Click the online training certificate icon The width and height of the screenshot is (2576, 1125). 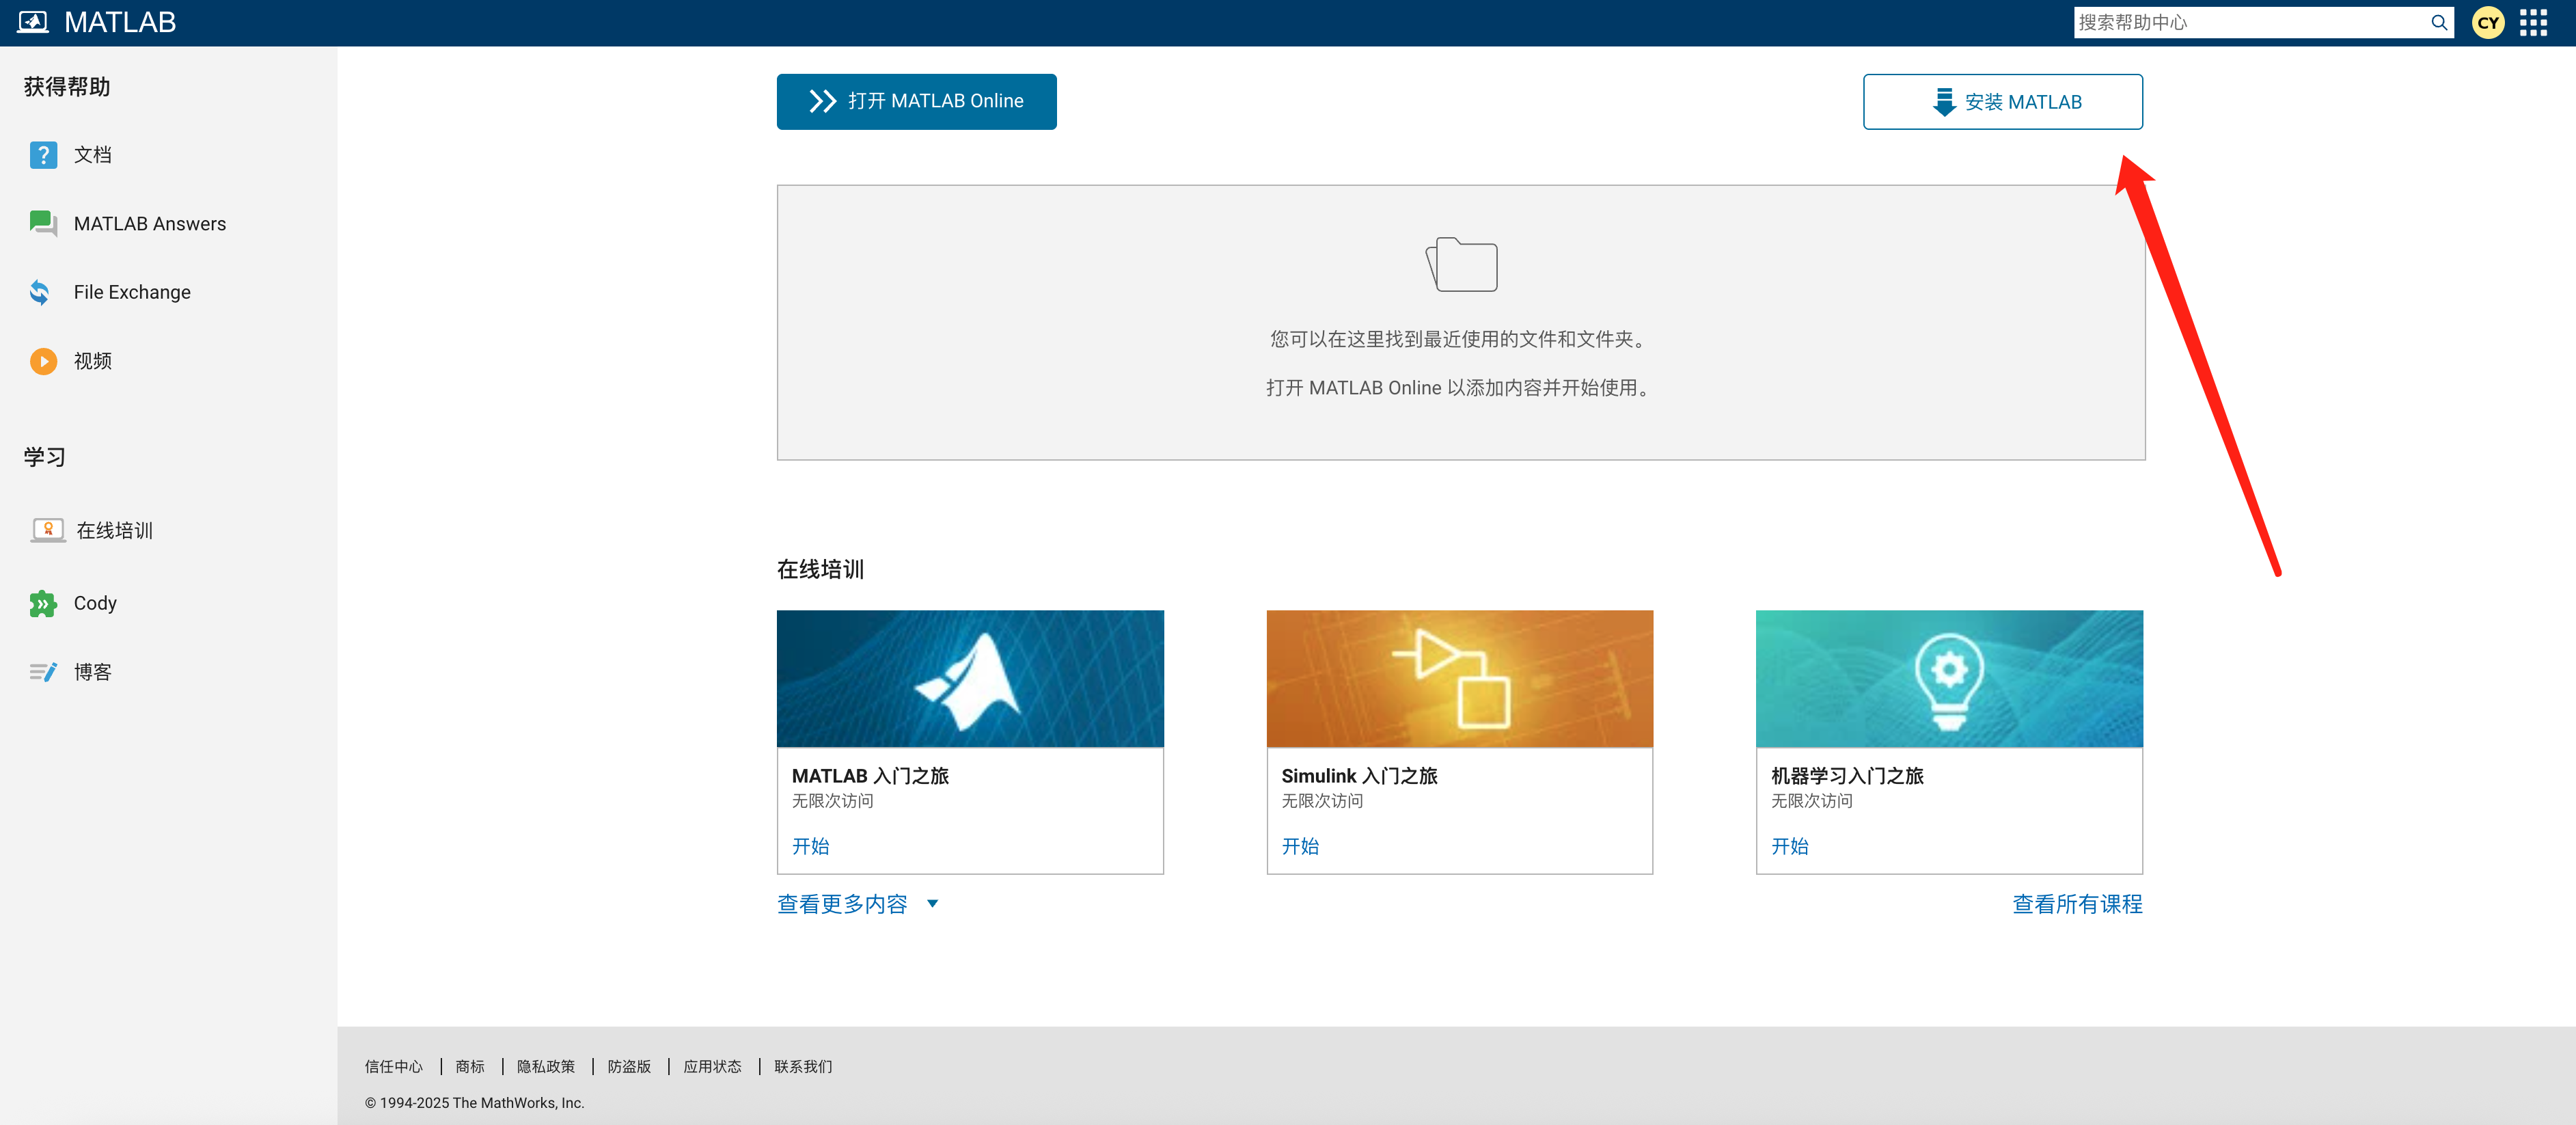(47, 530)
